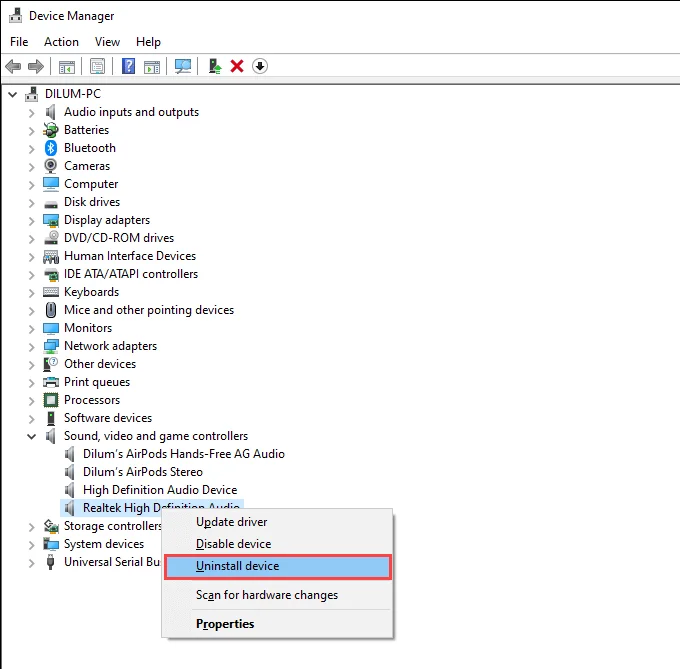The height and width of the screenshot is (669, 680).
Task: Select High Definition Audio Device entry
Action: pyautogui.click(x=160, y=490)
